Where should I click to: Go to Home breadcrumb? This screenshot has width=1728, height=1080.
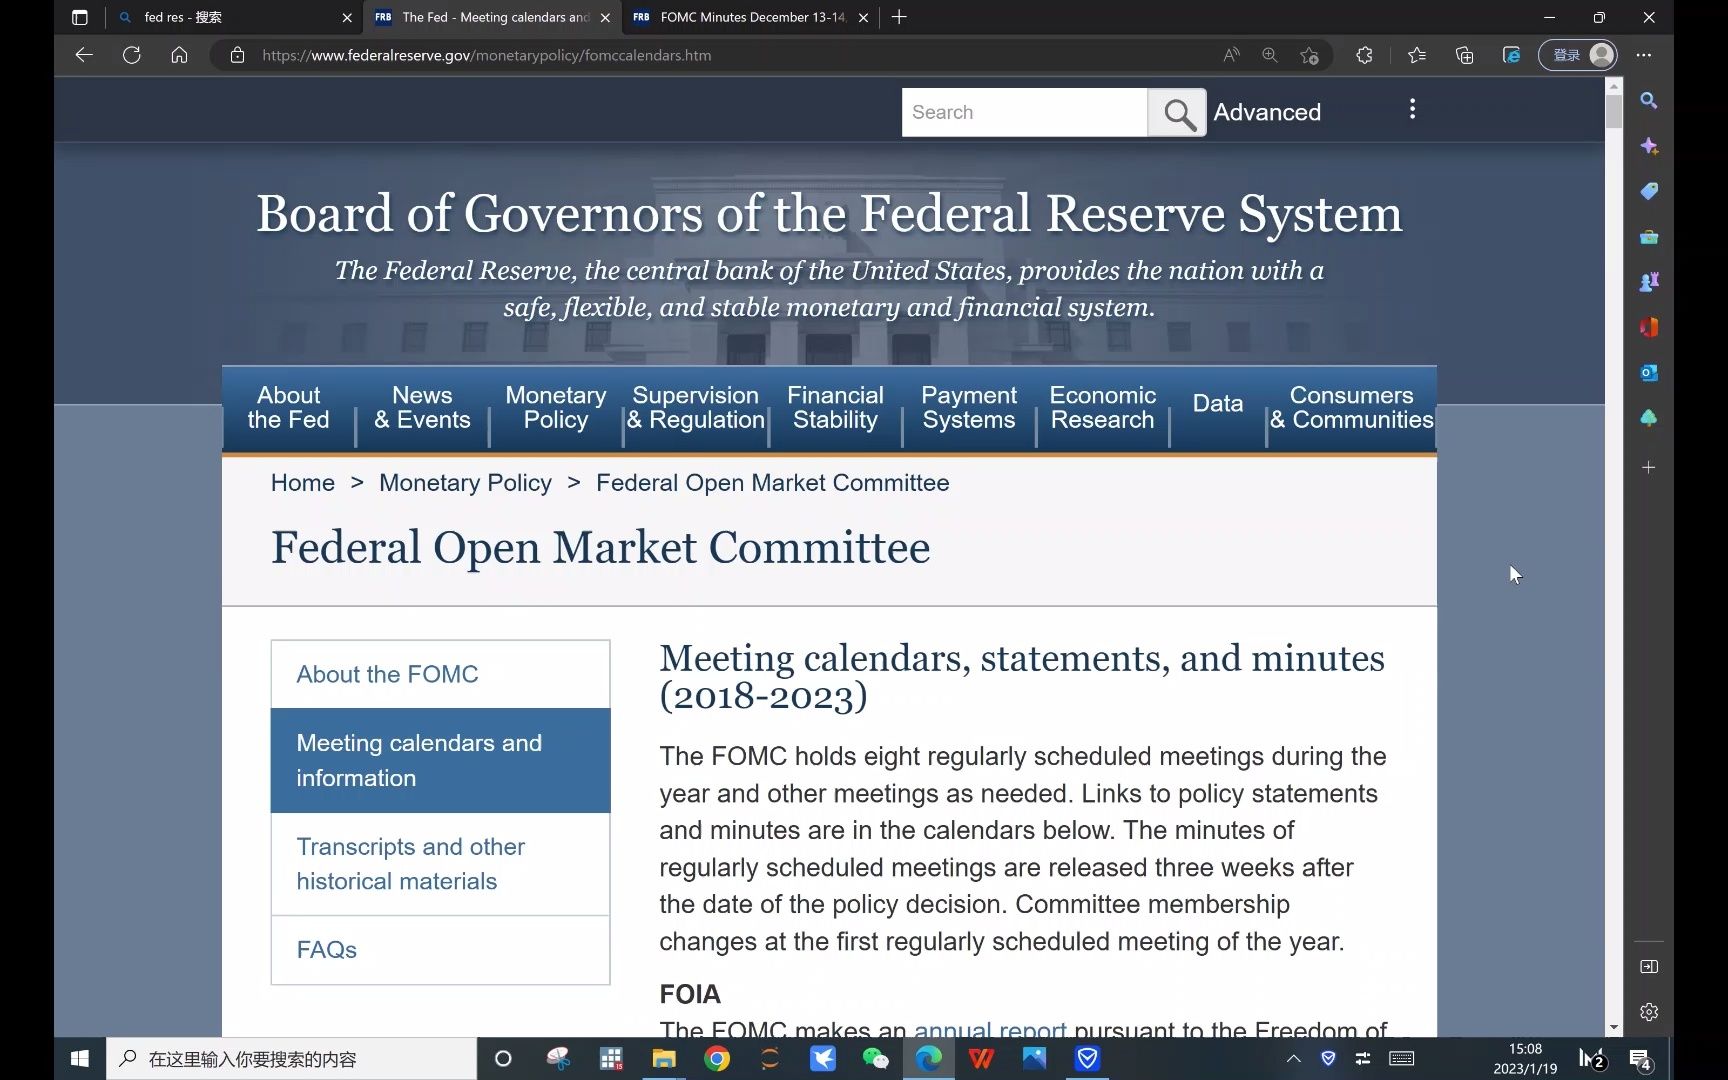pos(303,483)
